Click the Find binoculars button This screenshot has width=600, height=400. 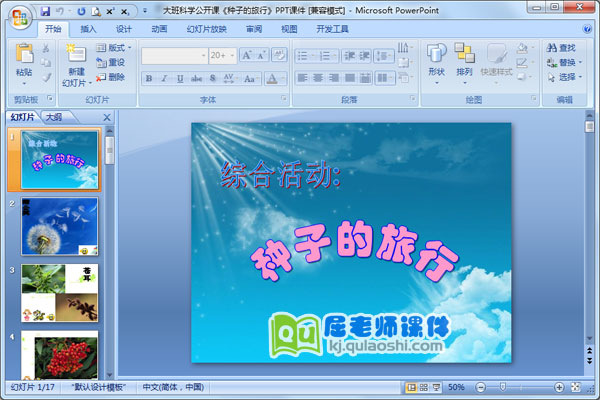pyautogui.click(x=561, y=48)
